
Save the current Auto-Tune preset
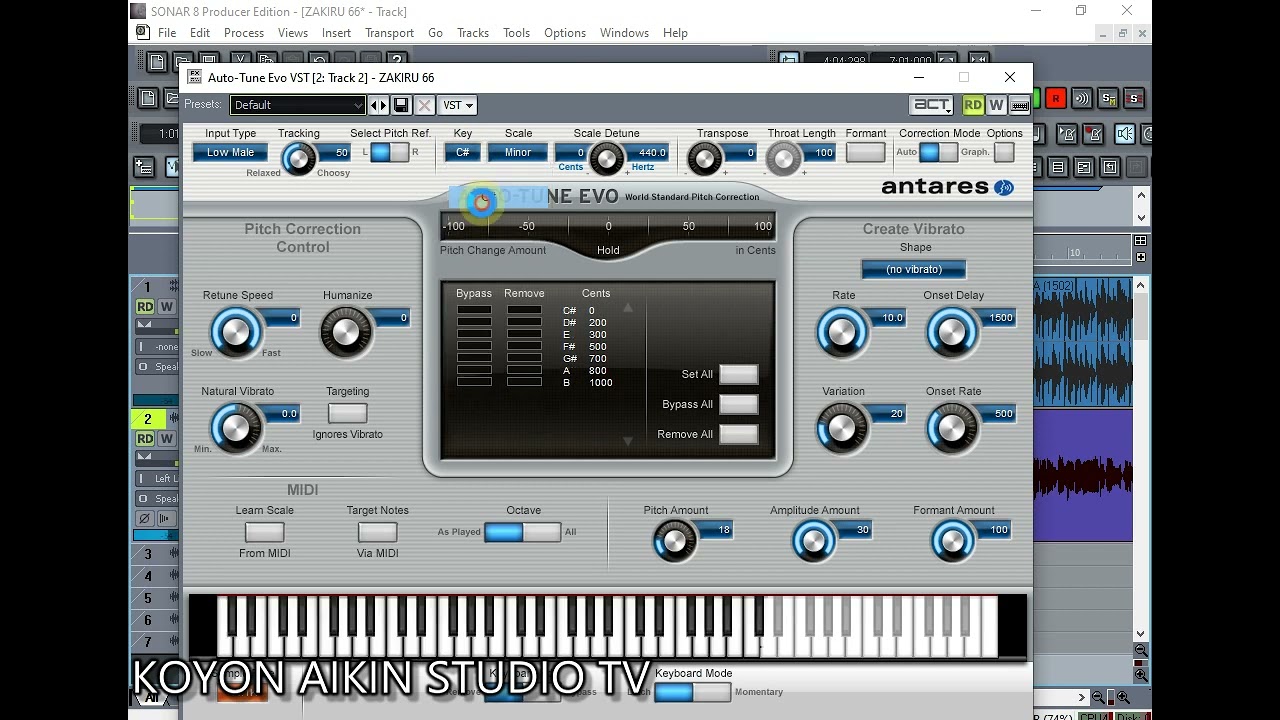tap(401, 105)
